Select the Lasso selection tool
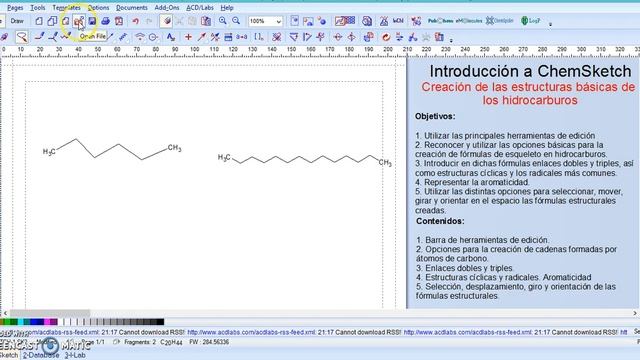The image size is (640, 360). coord(21,37)
